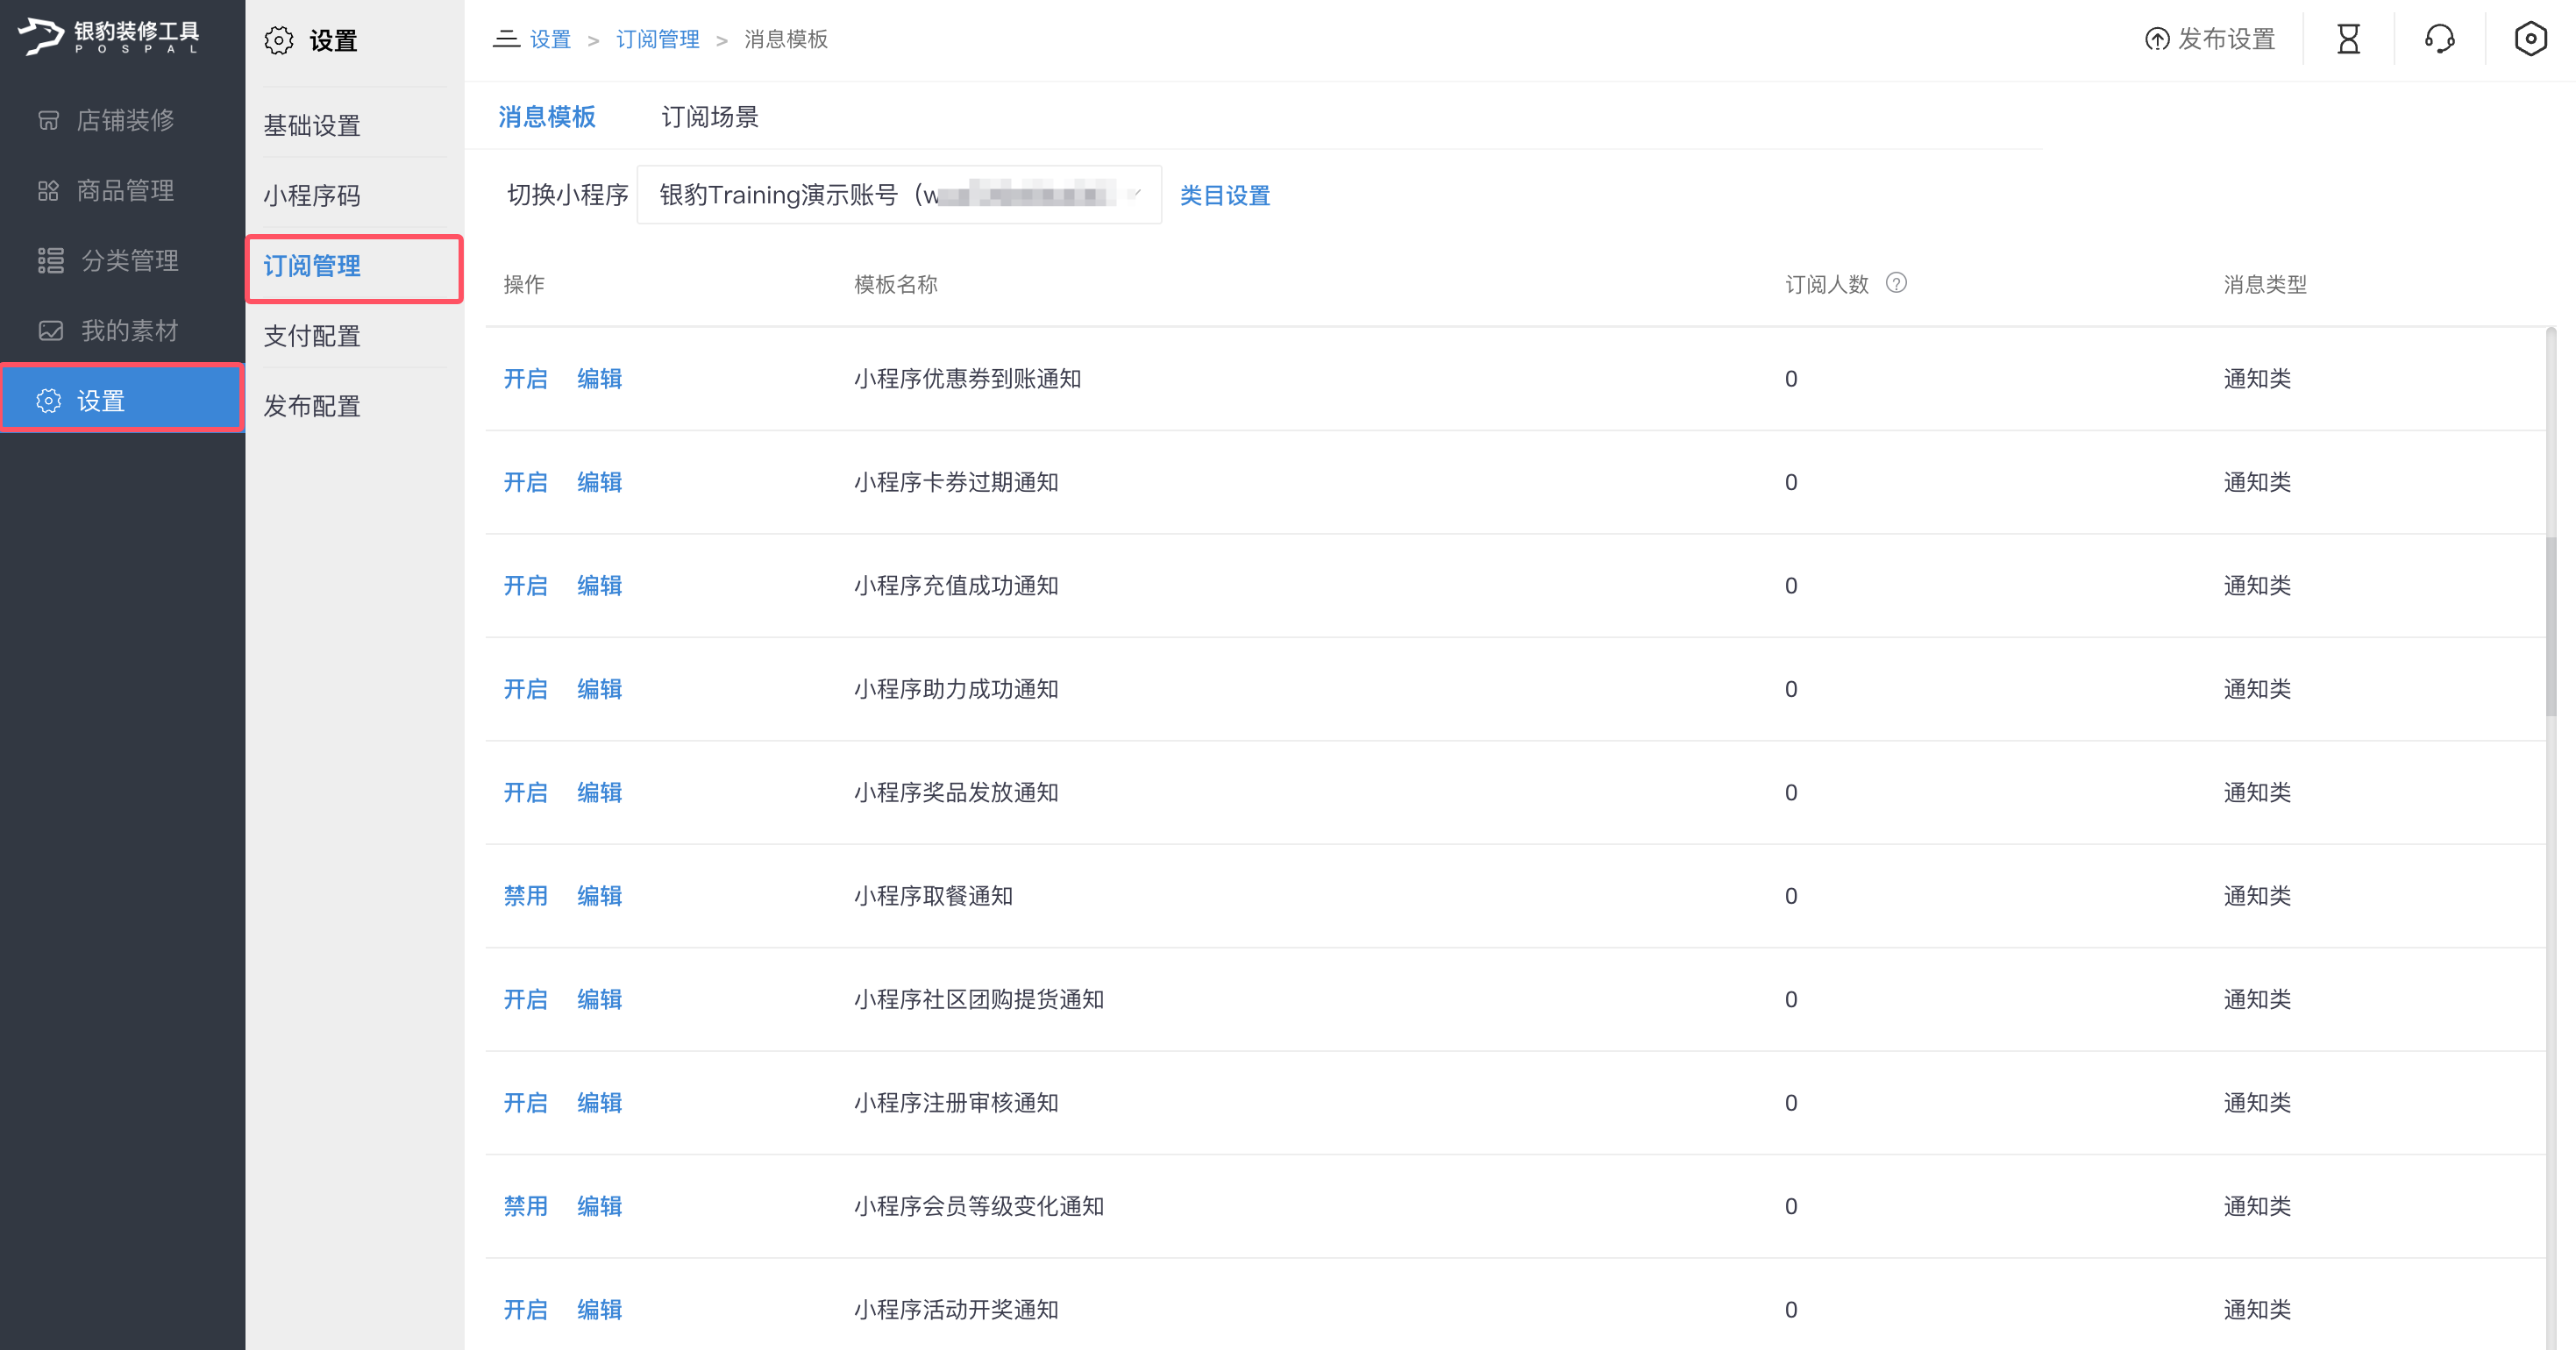Enable 小程序优惠券到账通知 template via 开启
This screenshot has height=1350, width=2576.
[525, 379]
